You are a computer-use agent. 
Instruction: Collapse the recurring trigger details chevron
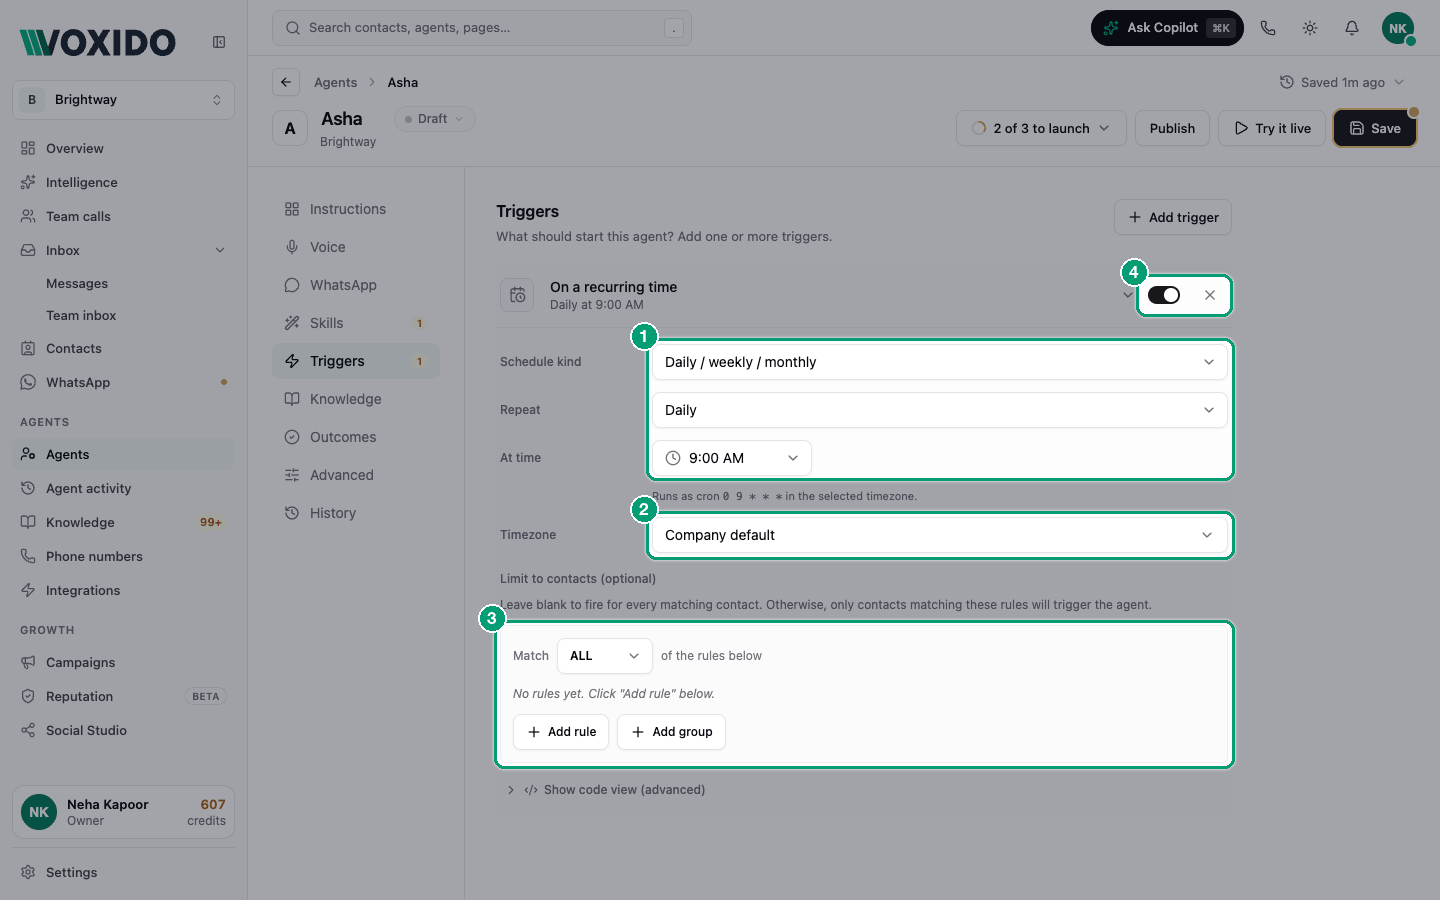coord(1127,295)
